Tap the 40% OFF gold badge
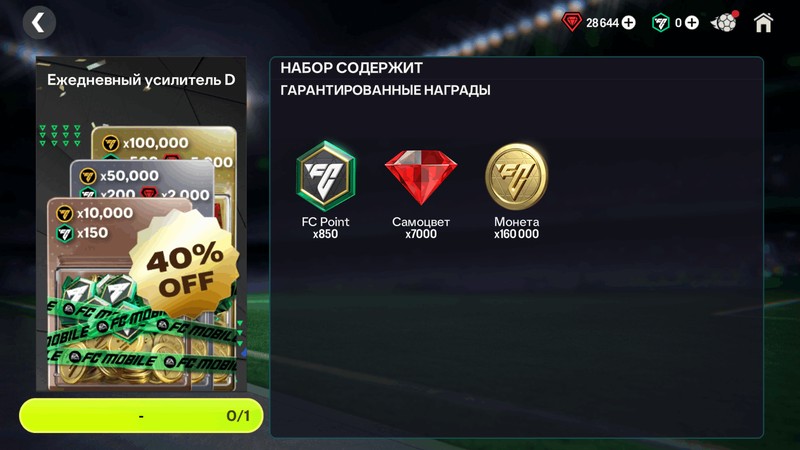 184,264
